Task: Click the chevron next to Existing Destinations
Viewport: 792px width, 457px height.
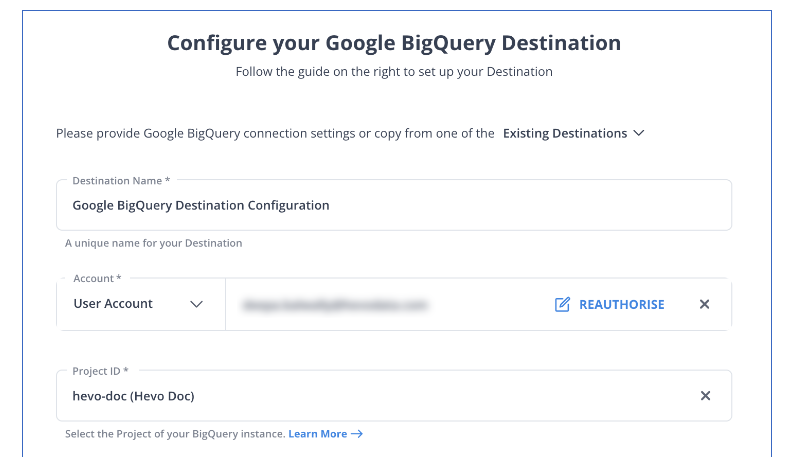Action: (639, 133)
